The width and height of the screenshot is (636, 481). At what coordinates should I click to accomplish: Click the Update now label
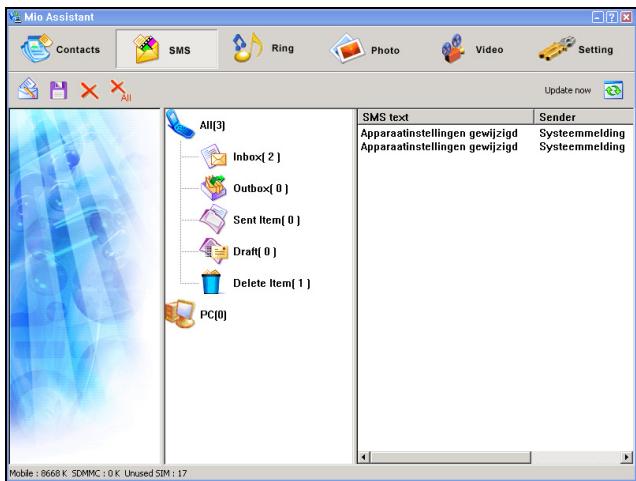567,90
